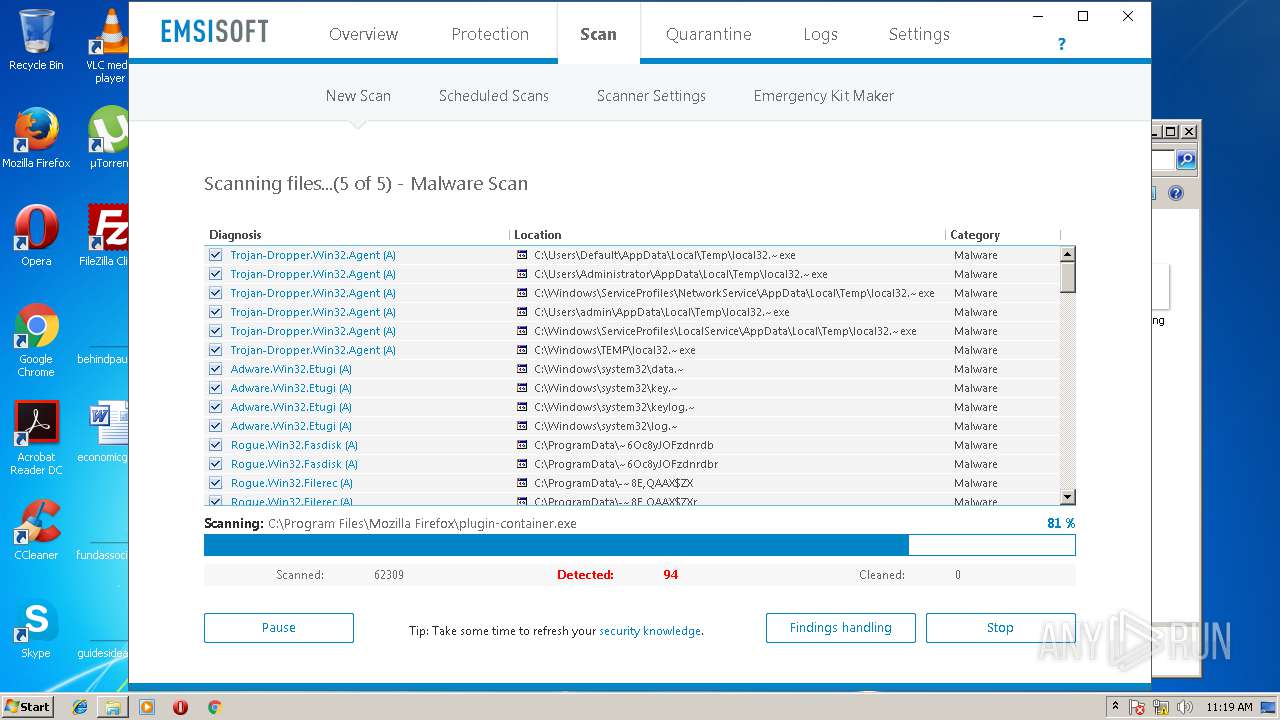Image resolution: width=1280 pixels, height=720 pixels.
Task: Open the Emergency Kit Maker sub-tab
Action: click(824, 96)
